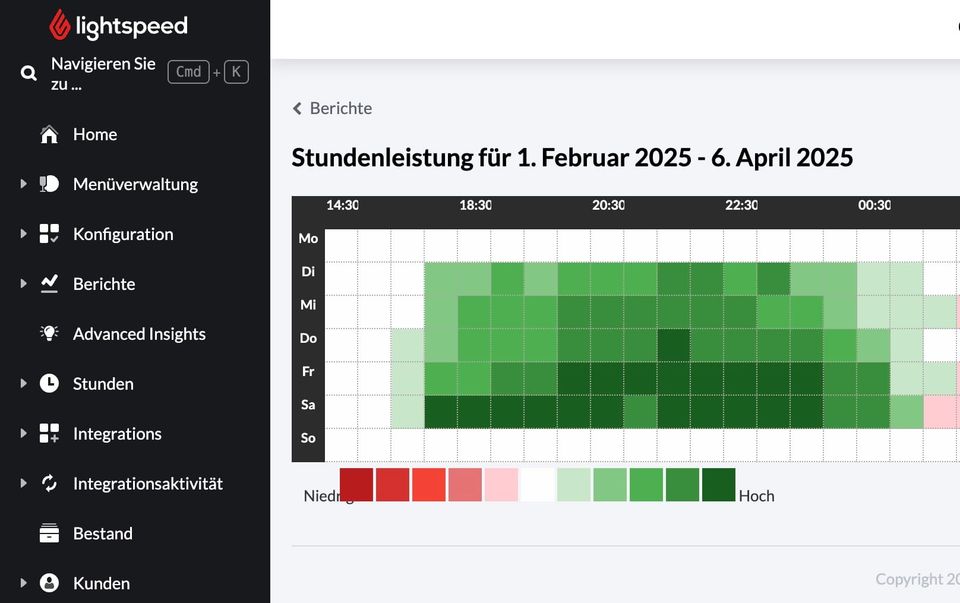Screen dimensions: 960x603
Task: Click the Menüverwaltung plate icon
Action: coord(47,184)
